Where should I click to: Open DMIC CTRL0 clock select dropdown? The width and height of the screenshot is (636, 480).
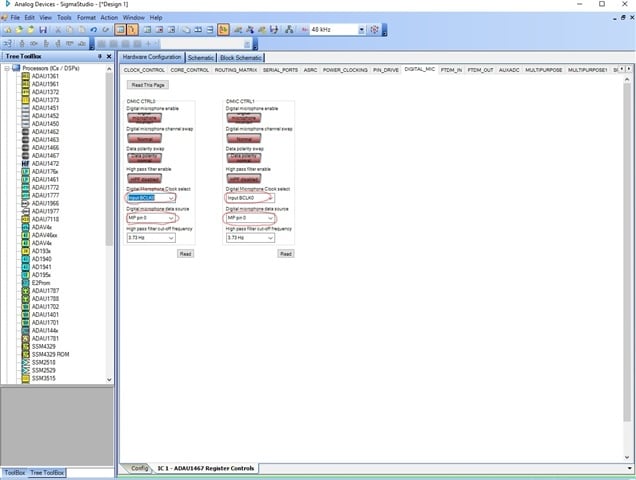[x=151, y=198]
